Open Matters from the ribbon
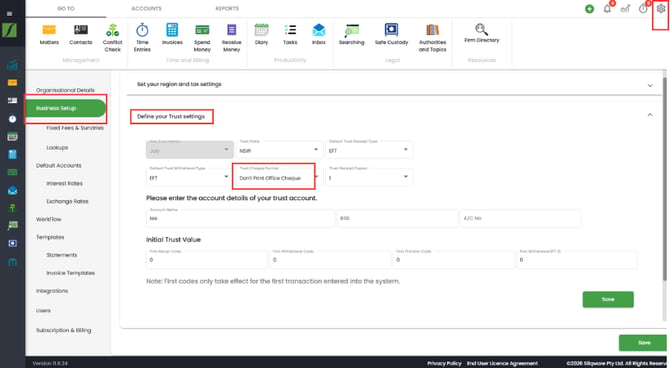 coord(49,34)
